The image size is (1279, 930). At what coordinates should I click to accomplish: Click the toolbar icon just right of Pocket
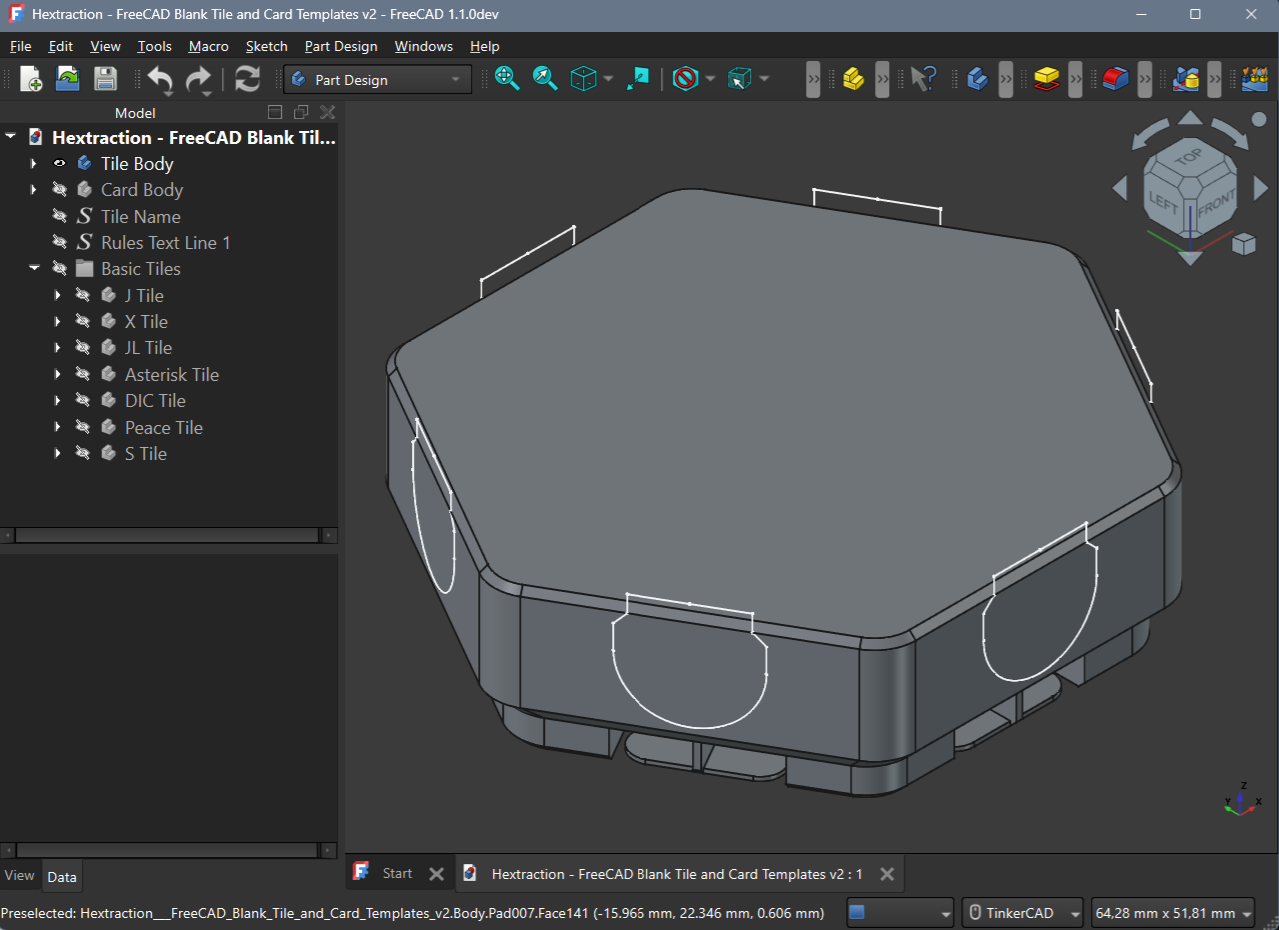pos(1186,79)
